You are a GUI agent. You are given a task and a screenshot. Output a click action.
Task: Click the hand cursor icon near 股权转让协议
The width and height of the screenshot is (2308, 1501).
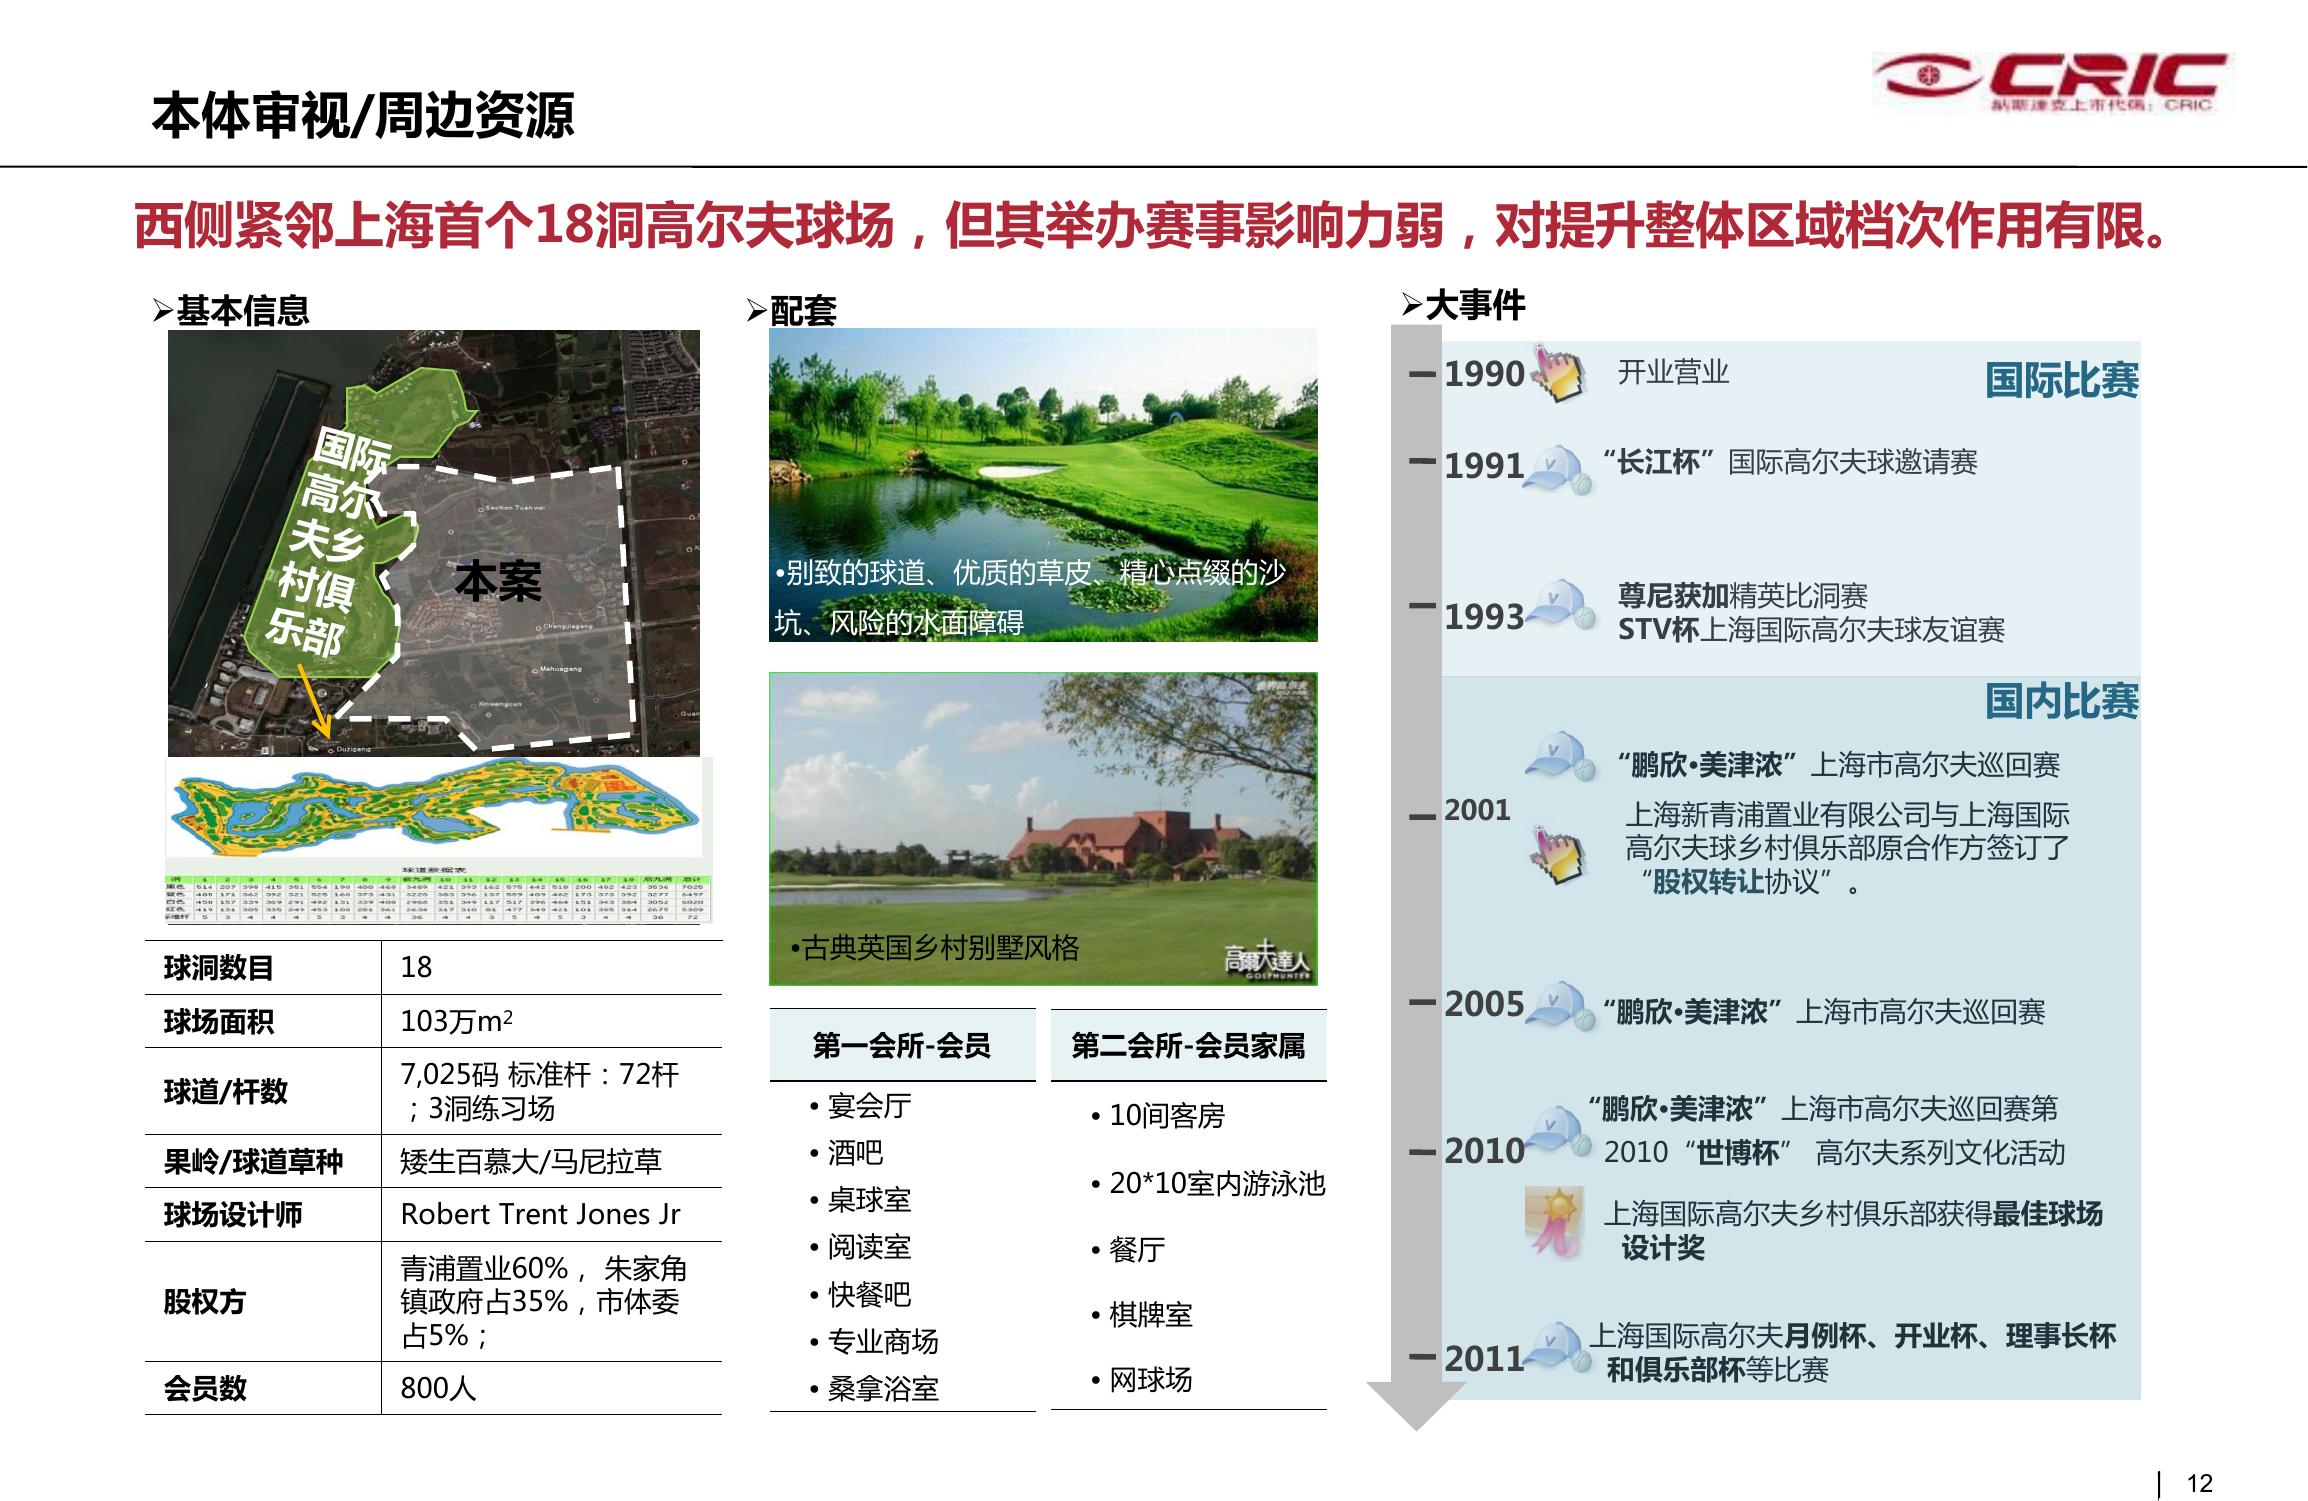point(1559,854)
